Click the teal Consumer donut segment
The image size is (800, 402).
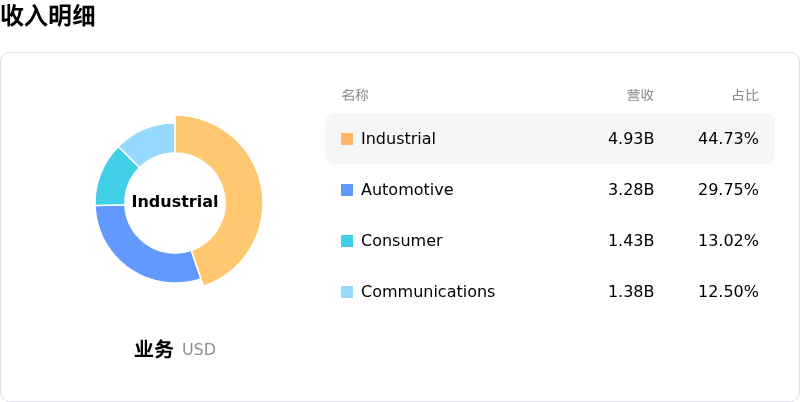click(115, 177)
